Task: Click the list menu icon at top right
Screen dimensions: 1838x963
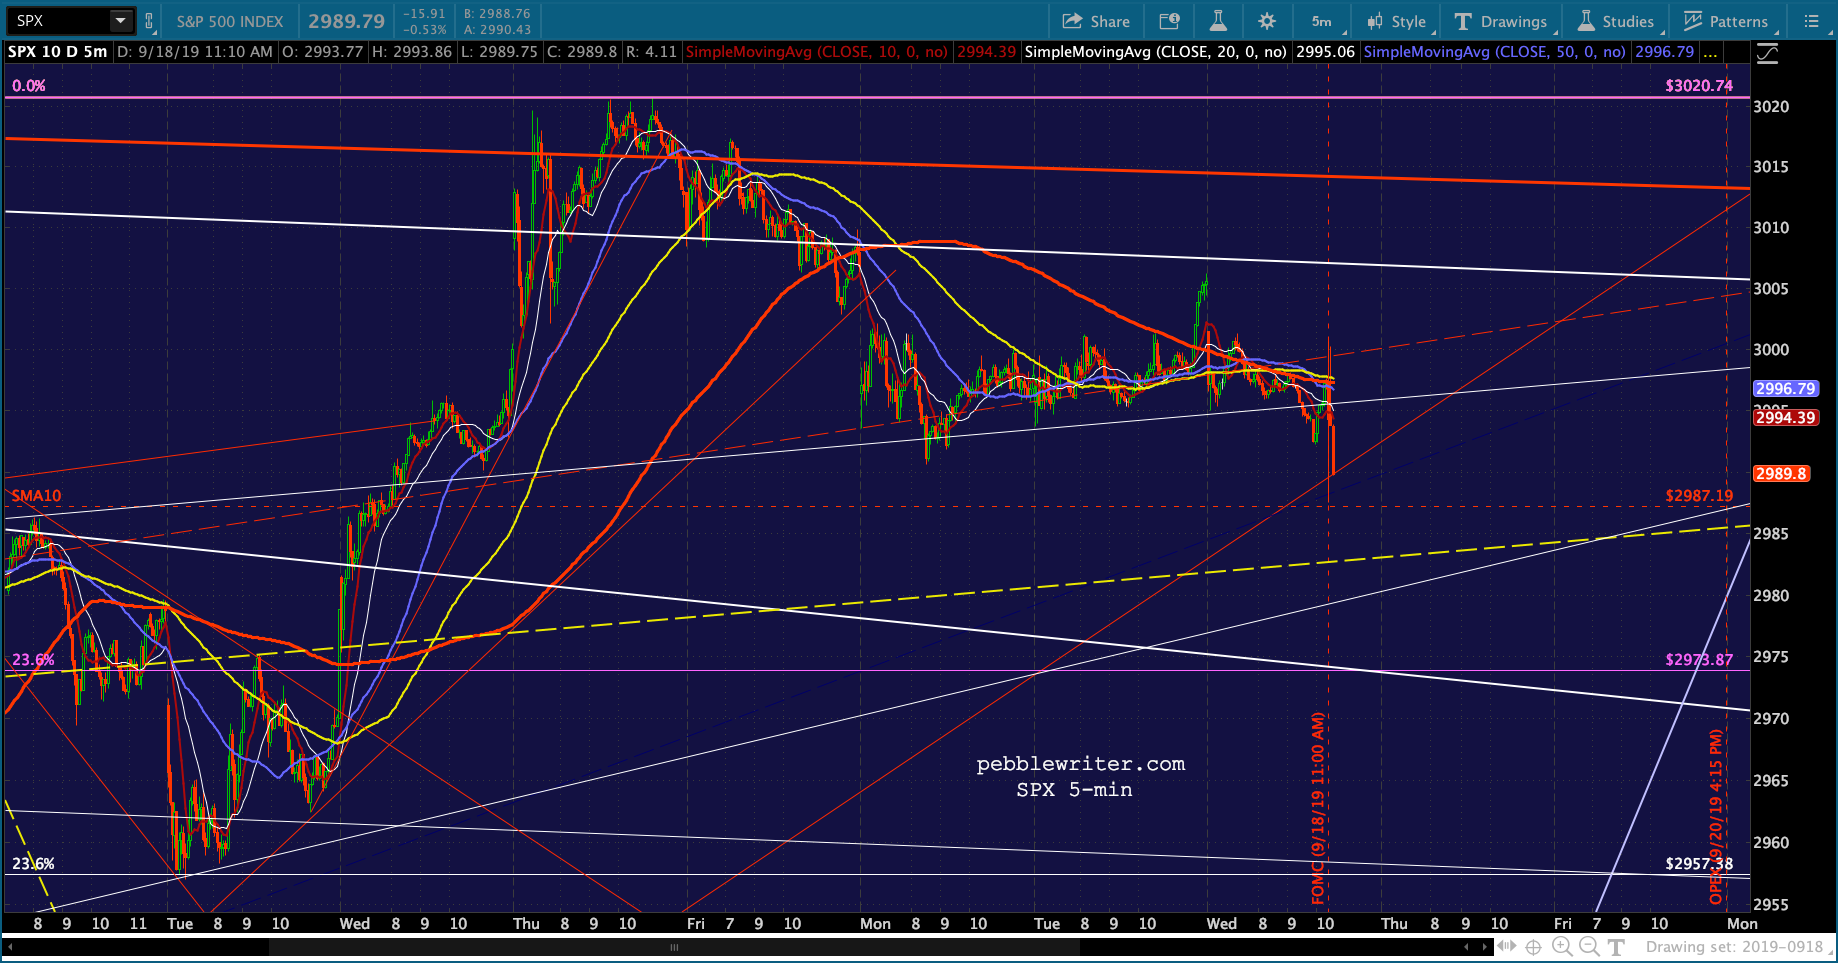Action: [x=1811, y=21]
